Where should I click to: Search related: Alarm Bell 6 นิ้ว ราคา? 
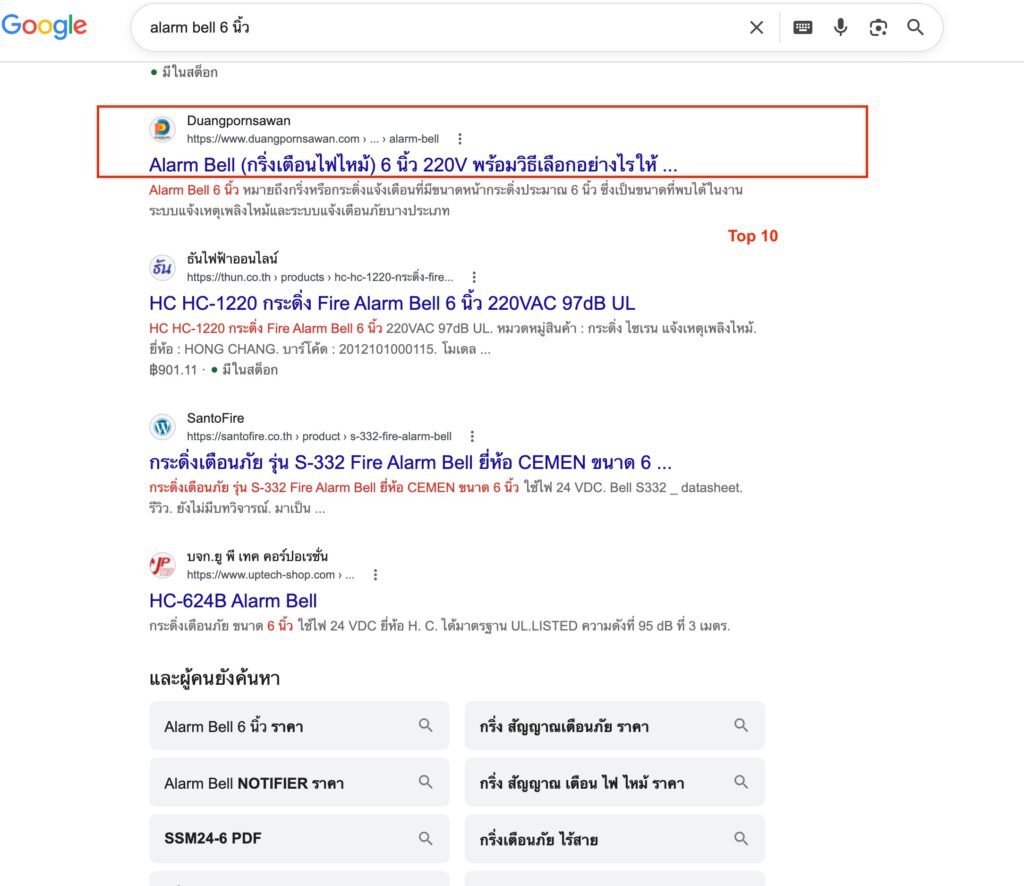click(299, 725)
